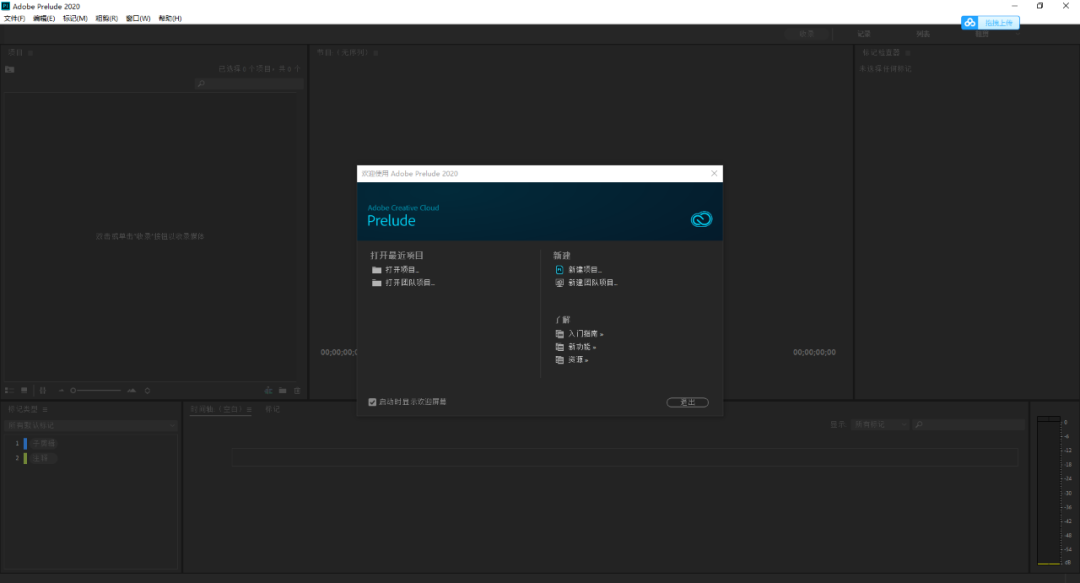The width and height of the screenshot is (1080, 583).
Task: Create a team project via 新建团队项目
Action: pyautogui.click(x=592, y=283)
